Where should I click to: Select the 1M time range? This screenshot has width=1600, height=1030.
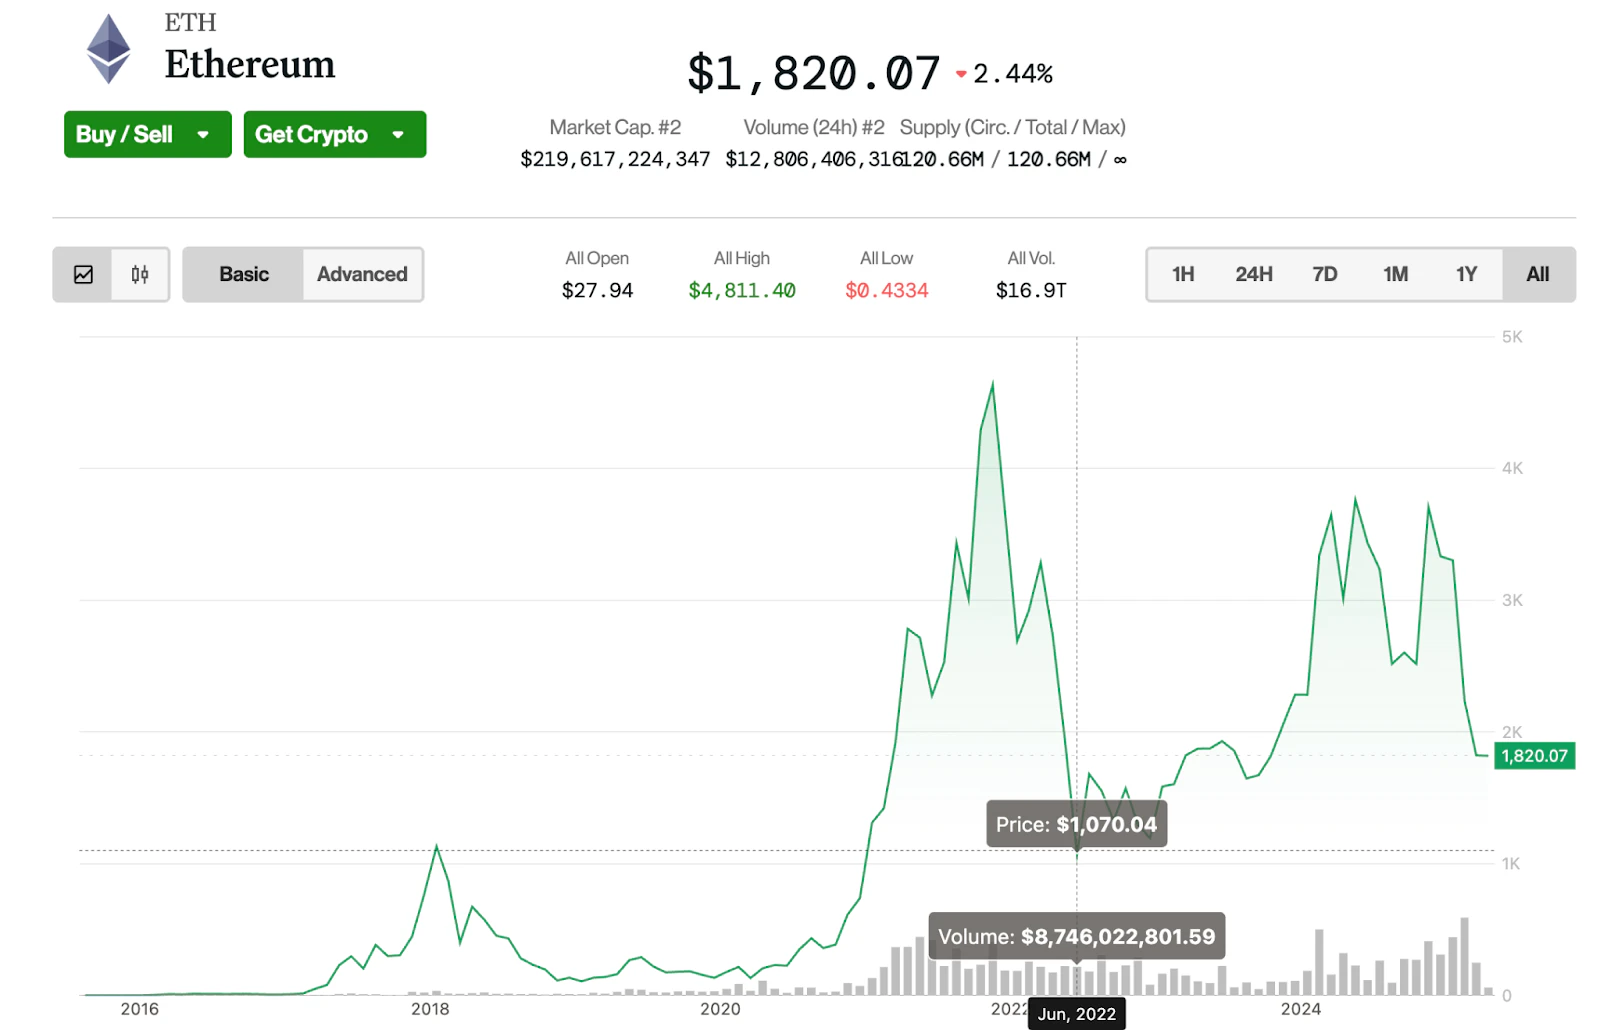(x=1395, y=274)
